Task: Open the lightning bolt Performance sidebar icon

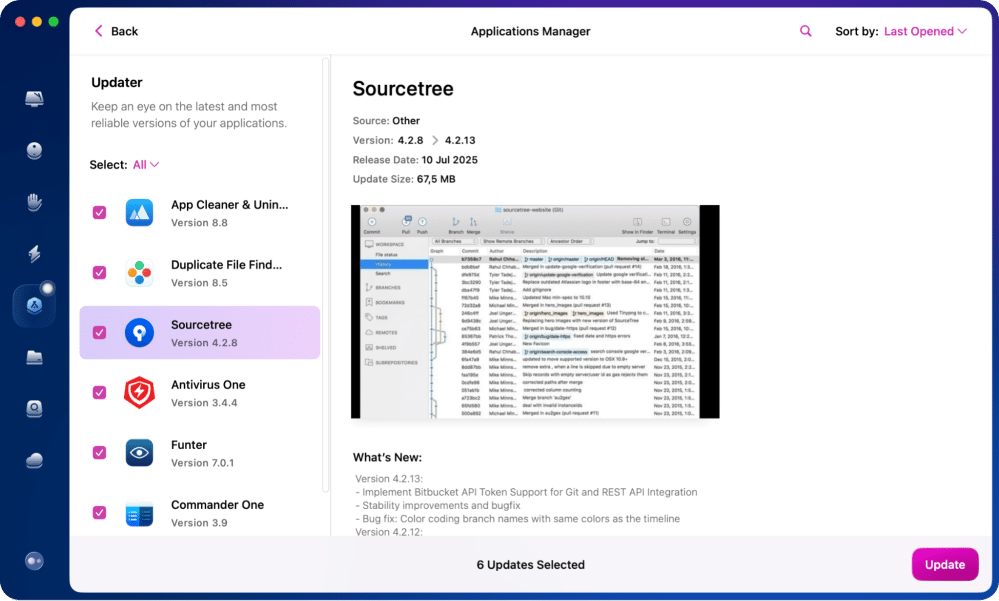Action: coord(34,254)
